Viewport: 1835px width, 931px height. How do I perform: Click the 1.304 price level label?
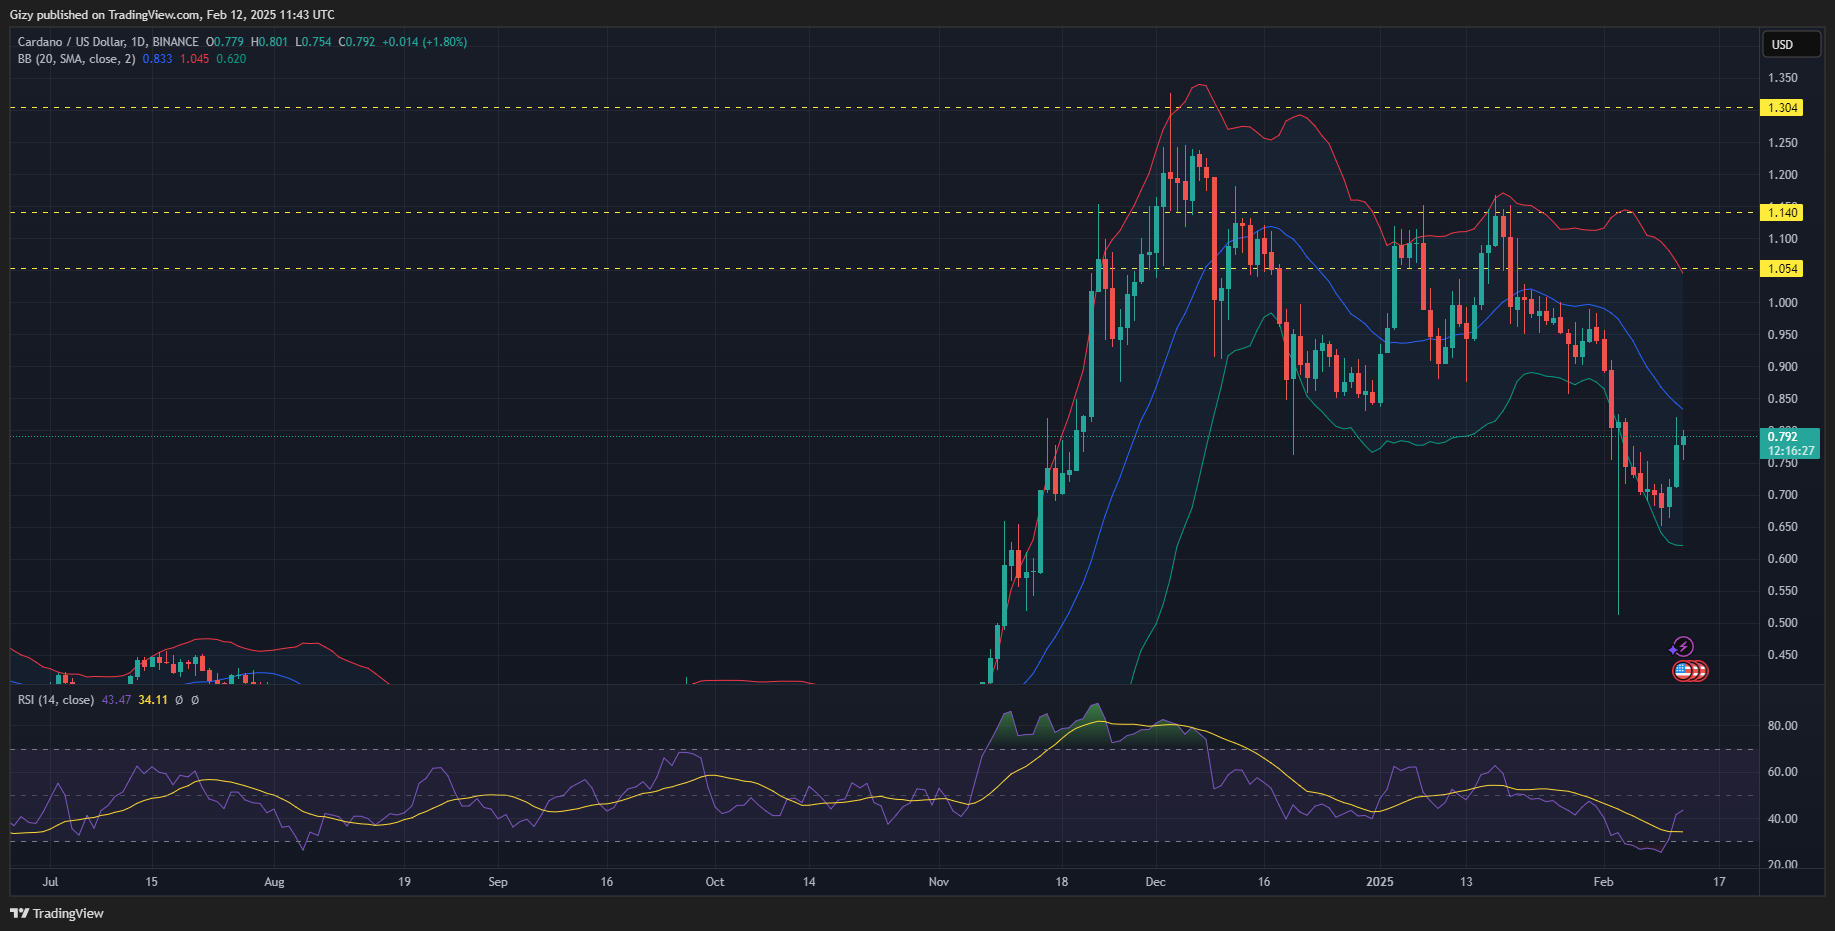(x=1782, y=108)
